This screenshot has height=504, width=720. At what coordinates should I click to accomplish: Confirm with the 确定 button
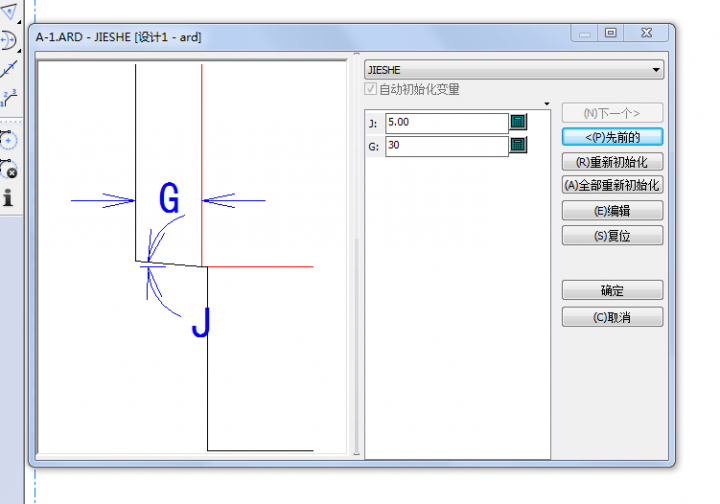[x=612, y=291]
